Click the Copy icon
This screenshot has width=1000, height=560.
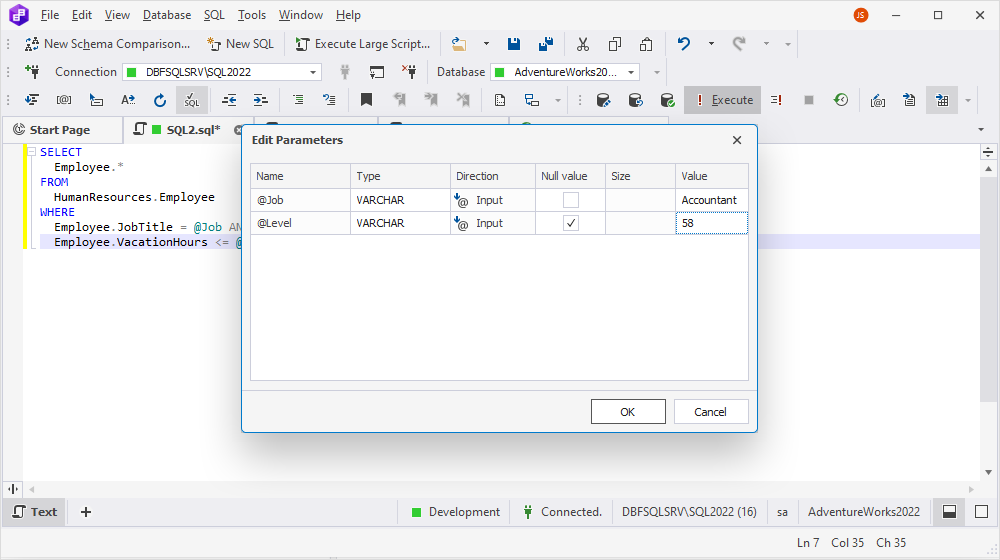pyautogui.click(x=615, y=44)
